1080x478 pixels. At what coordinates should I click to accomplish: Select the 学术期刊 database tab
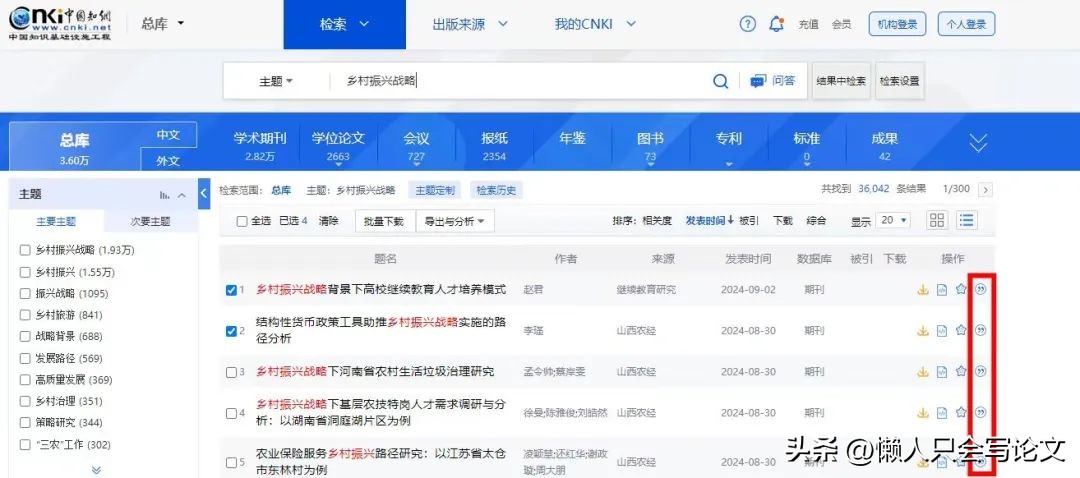pyautogui.click(x=259, y=146)
